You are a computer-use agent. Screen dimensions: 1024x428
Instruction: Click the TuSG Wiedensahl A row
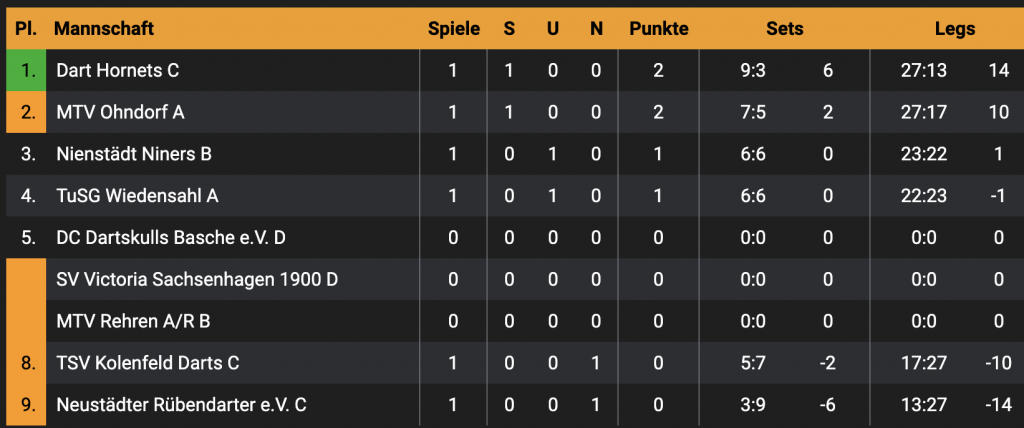coord(137,196)
